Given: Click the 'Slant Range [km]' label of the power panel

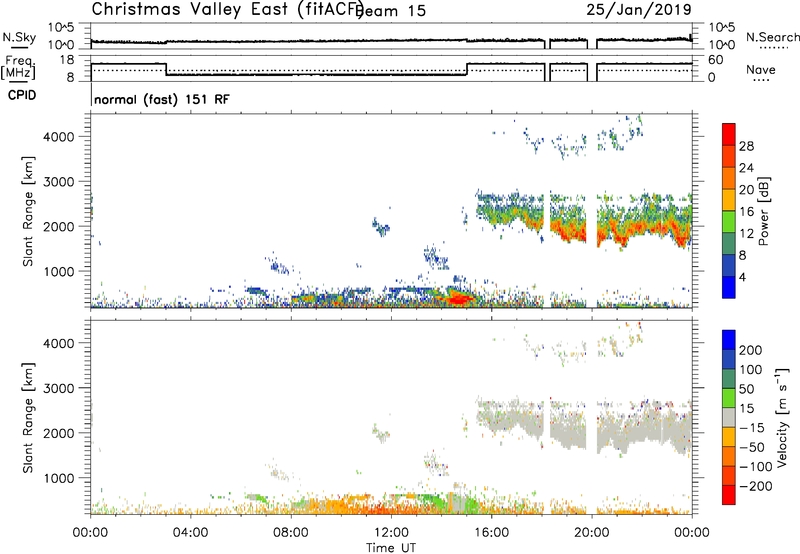Looking at the screenshot, I should pyautogui.click(x=28, y=211).
